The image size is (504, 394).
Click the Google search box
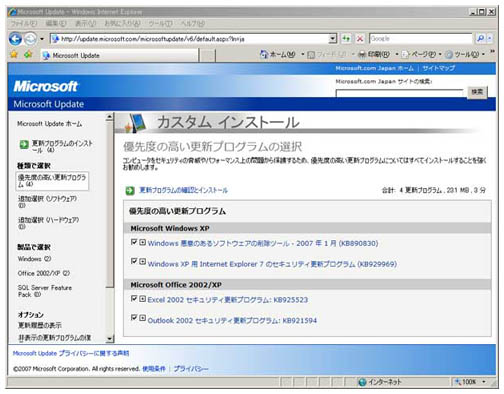(421, 39)
